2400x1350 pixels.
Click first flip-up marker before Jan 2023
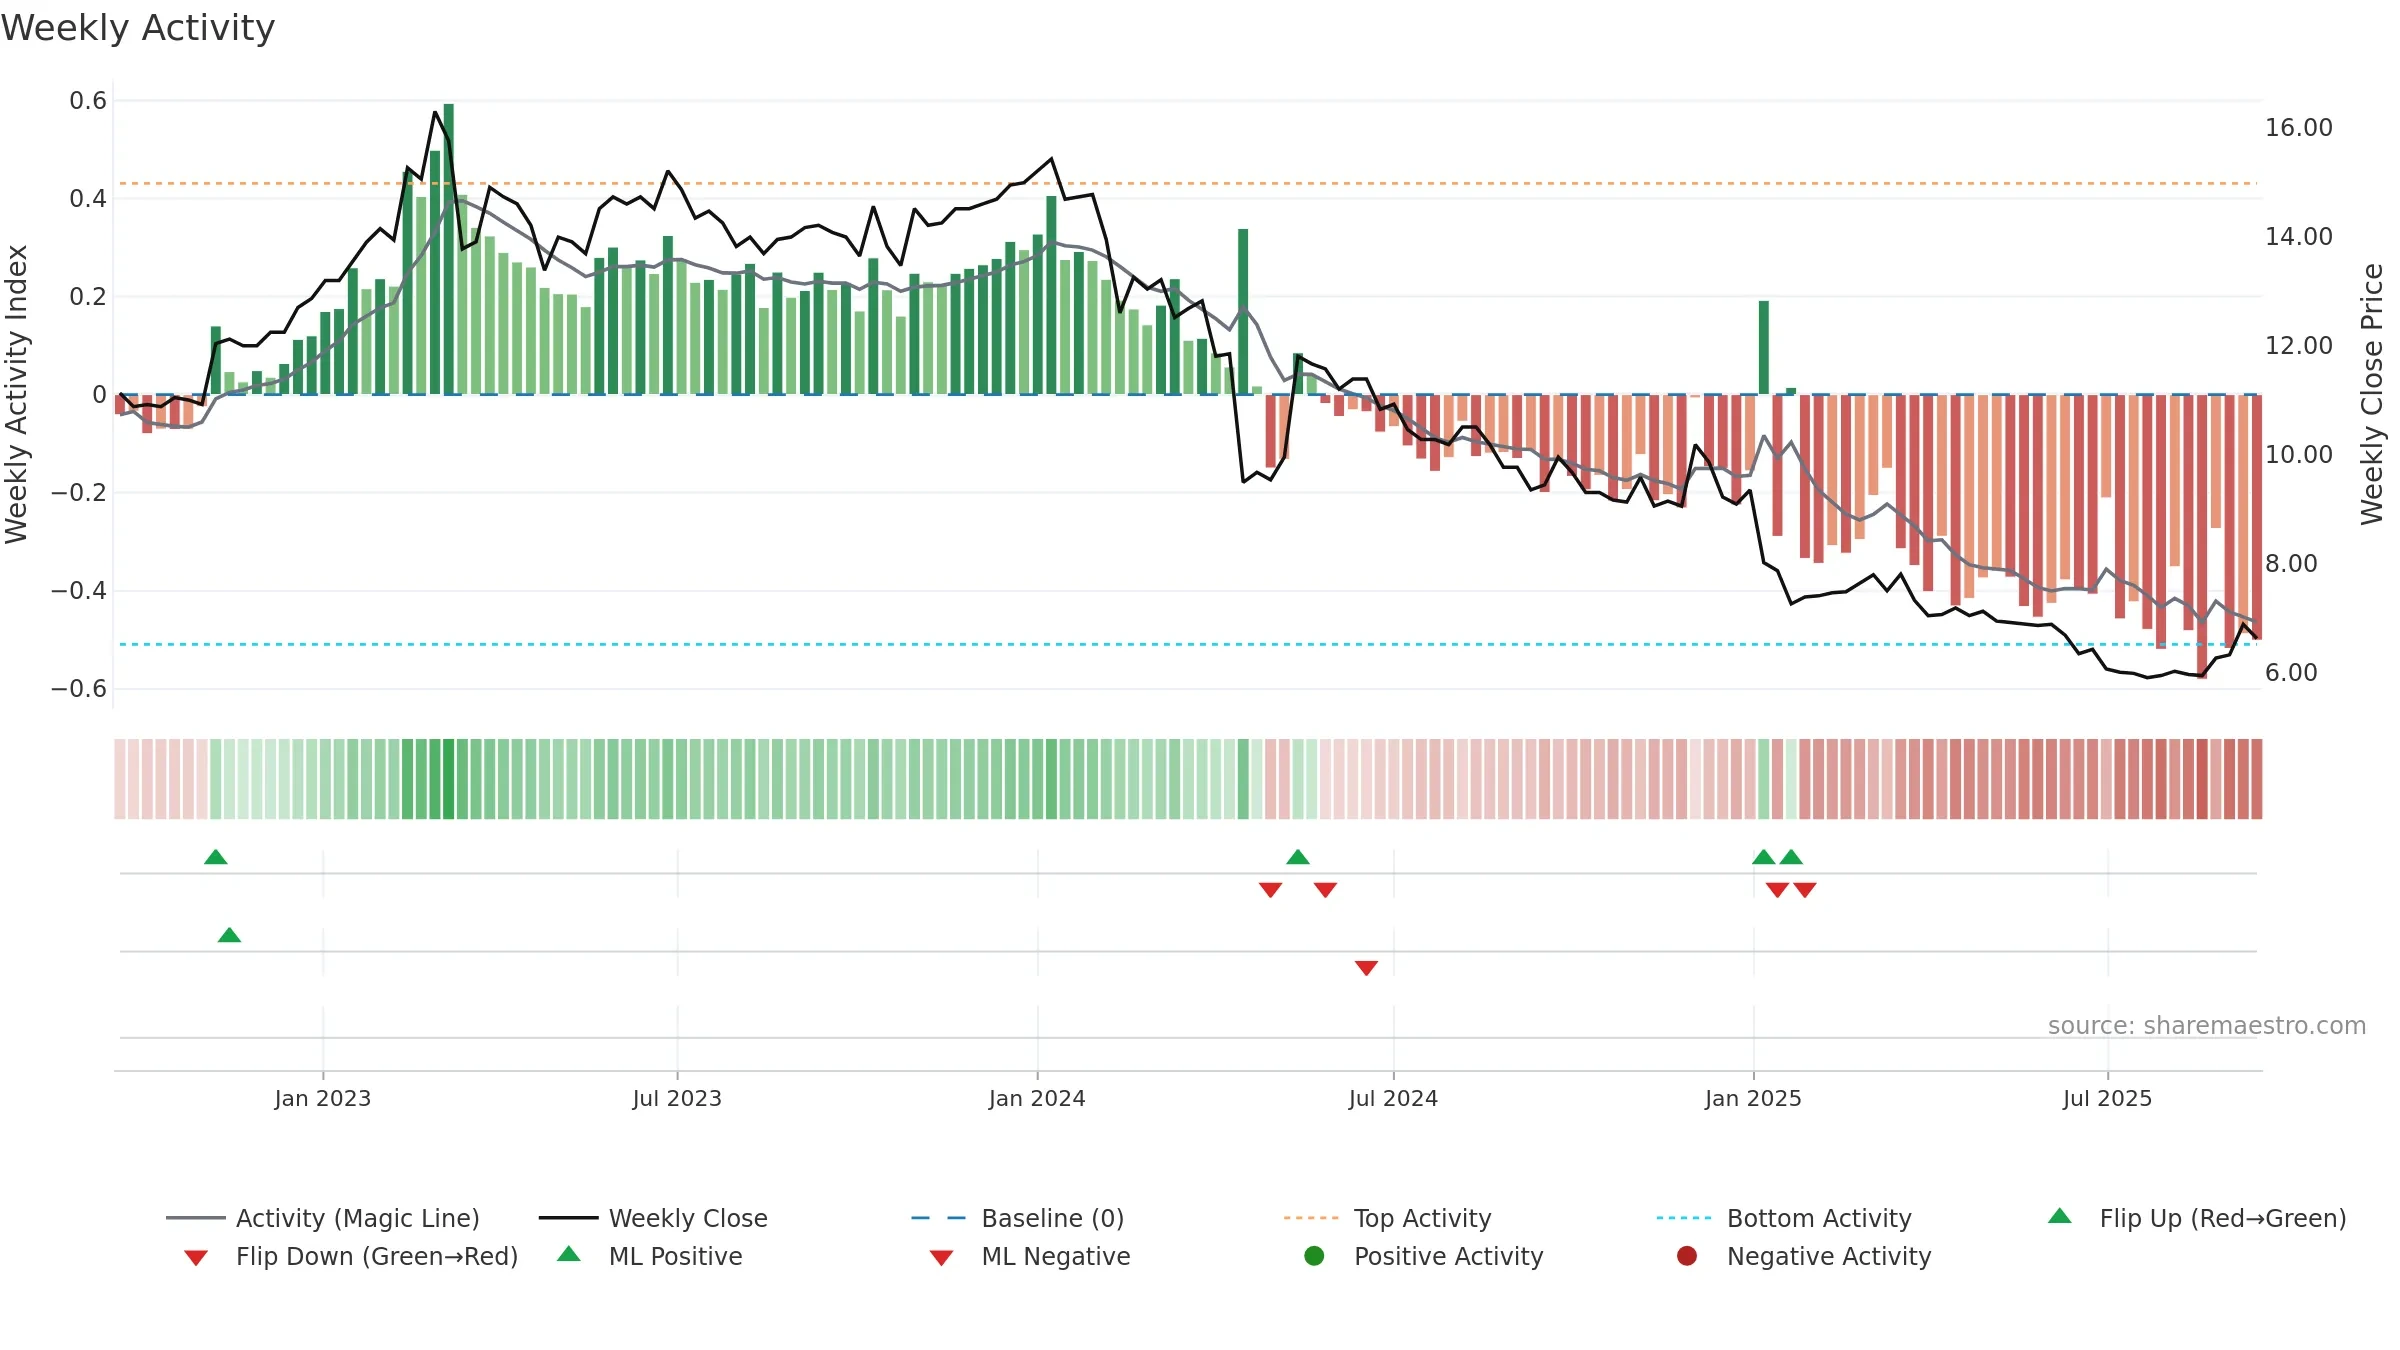pos(216,857)
